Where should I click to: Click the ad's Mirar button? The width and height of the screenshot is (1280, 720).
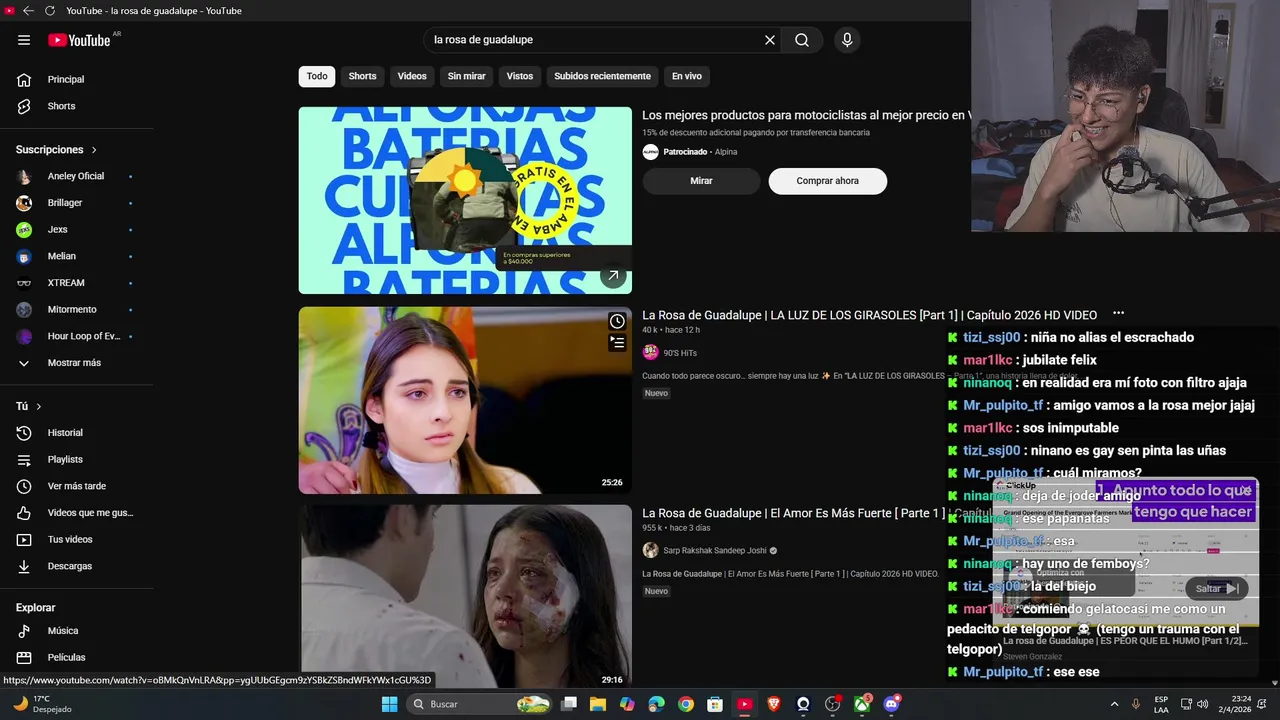click(x=701, y=181)
